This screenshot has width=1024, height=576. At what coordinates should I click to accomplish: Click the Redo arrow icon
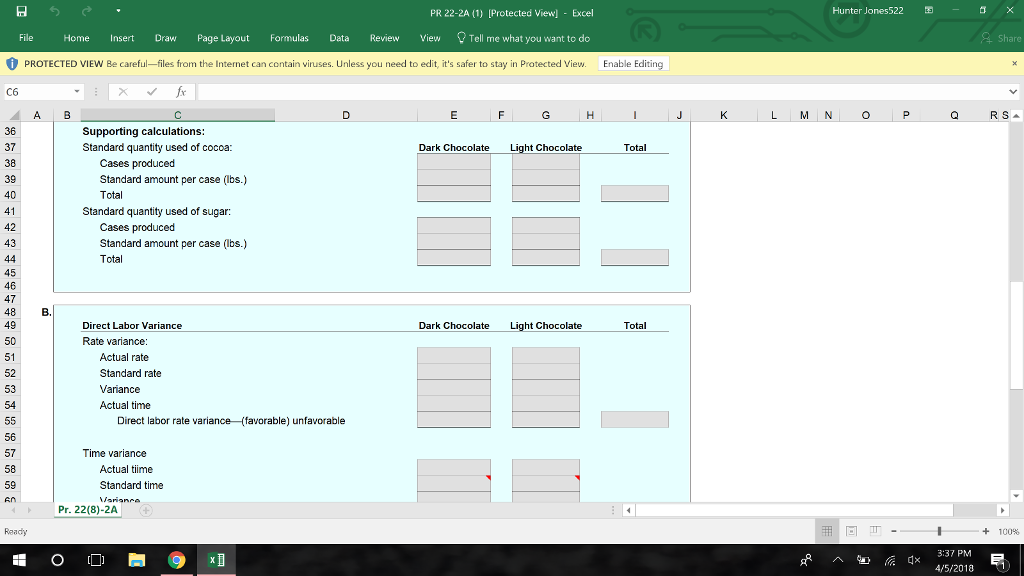(x=86, y=11)
